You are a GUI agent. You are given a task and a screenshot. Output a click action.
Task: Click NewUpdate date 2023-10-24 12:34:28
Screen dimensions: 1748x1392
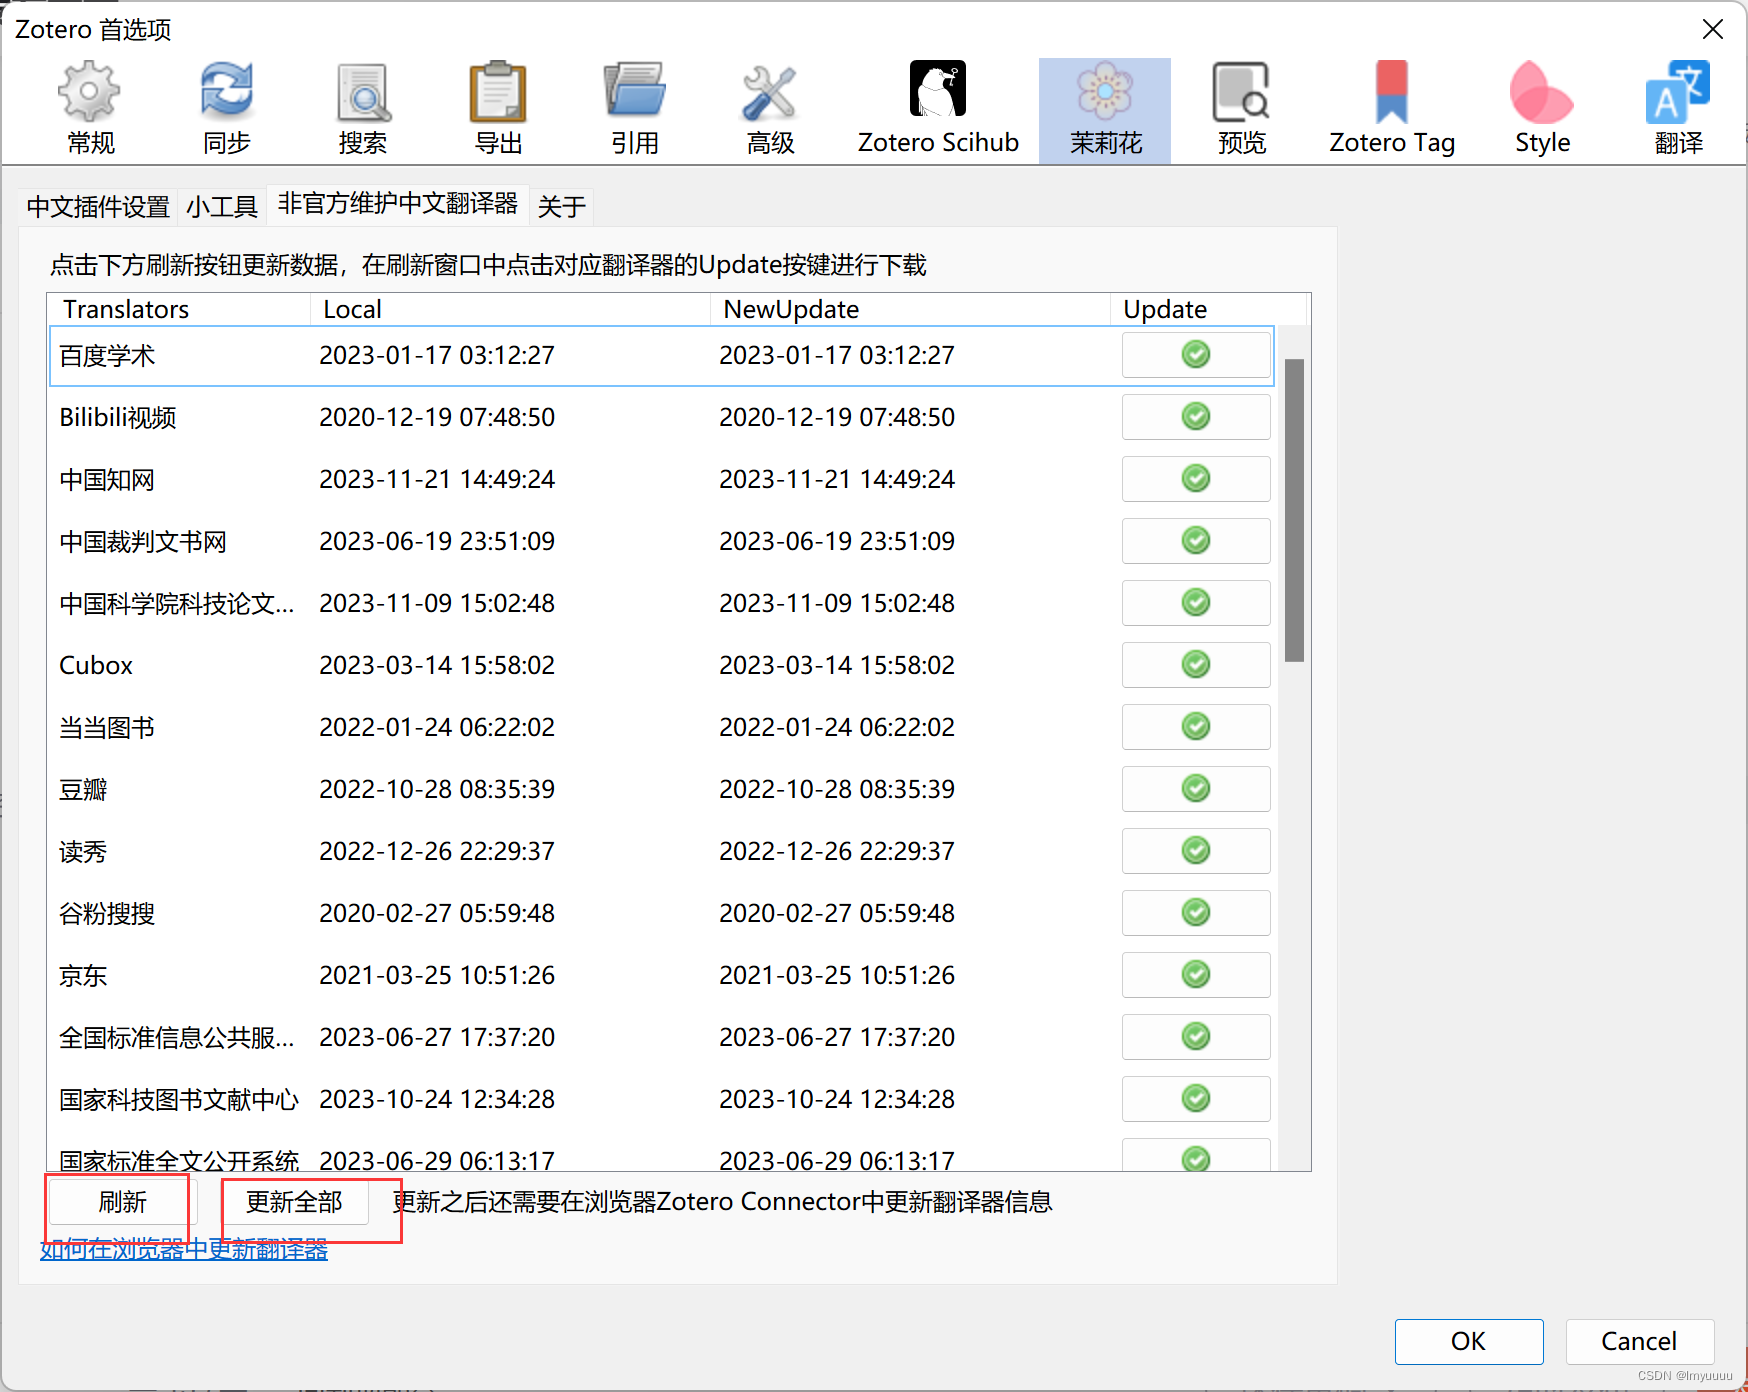point(837,1100)
